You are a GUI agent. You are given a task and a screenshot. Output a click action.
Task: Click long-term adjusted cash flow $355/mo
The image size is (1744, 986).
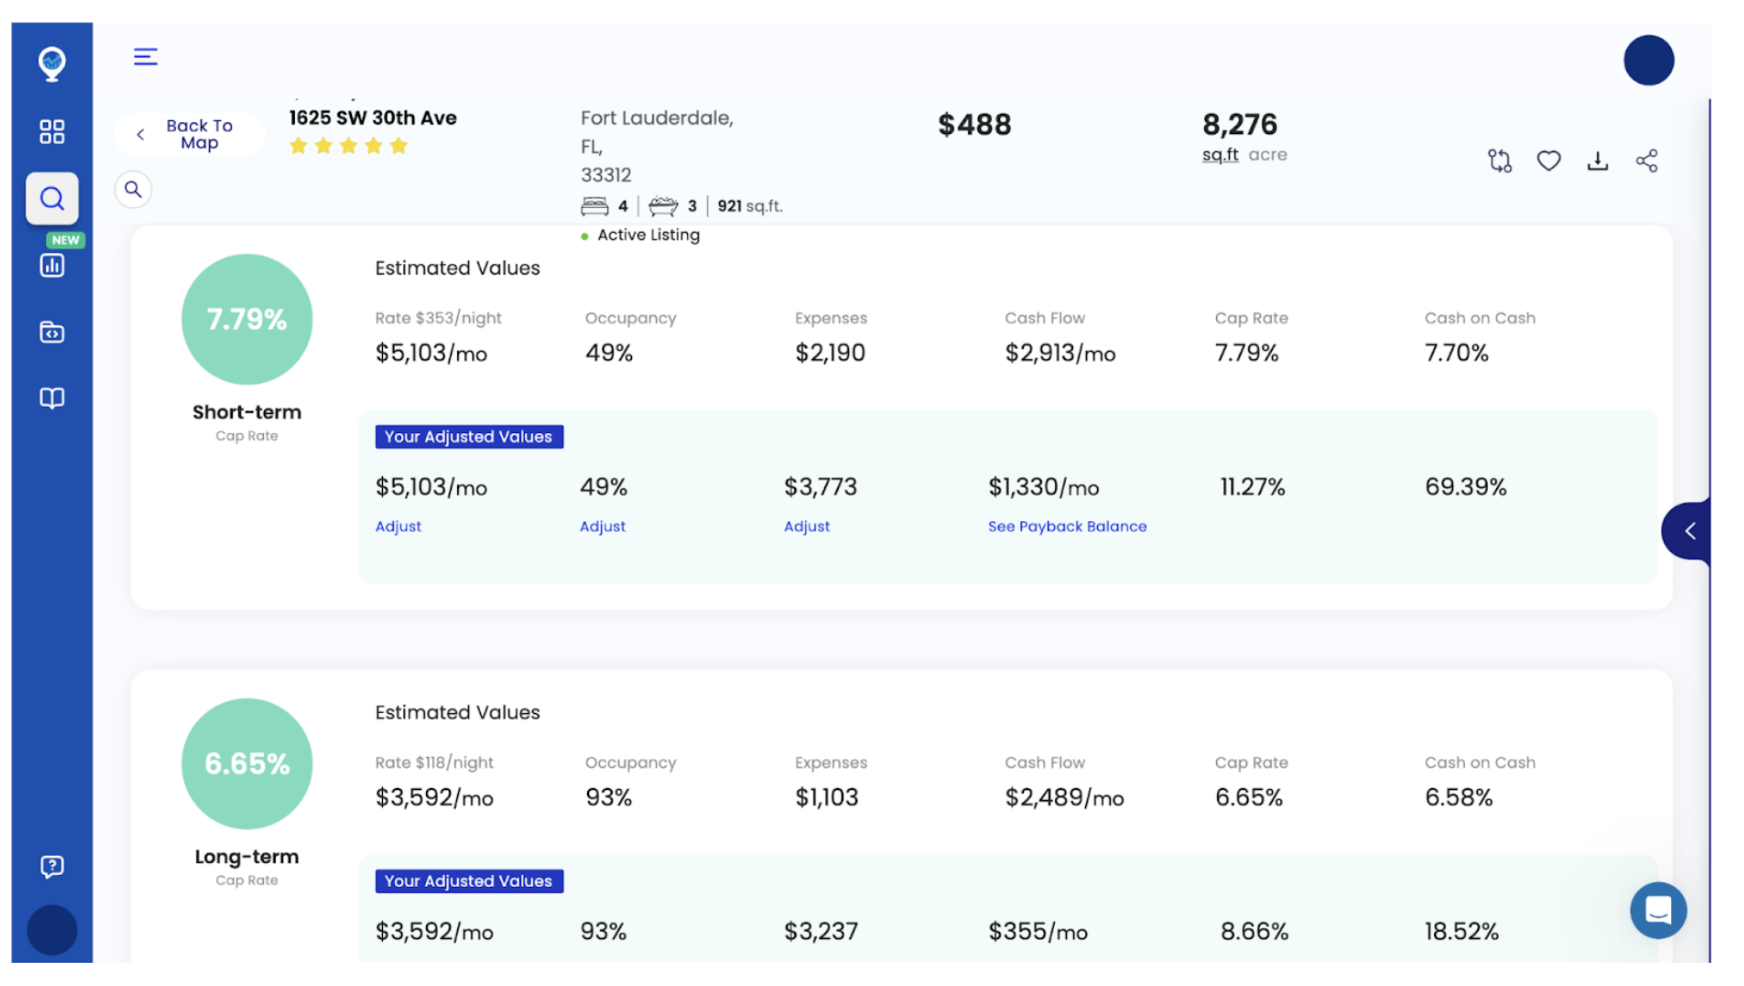click(x=1037, y=931)
